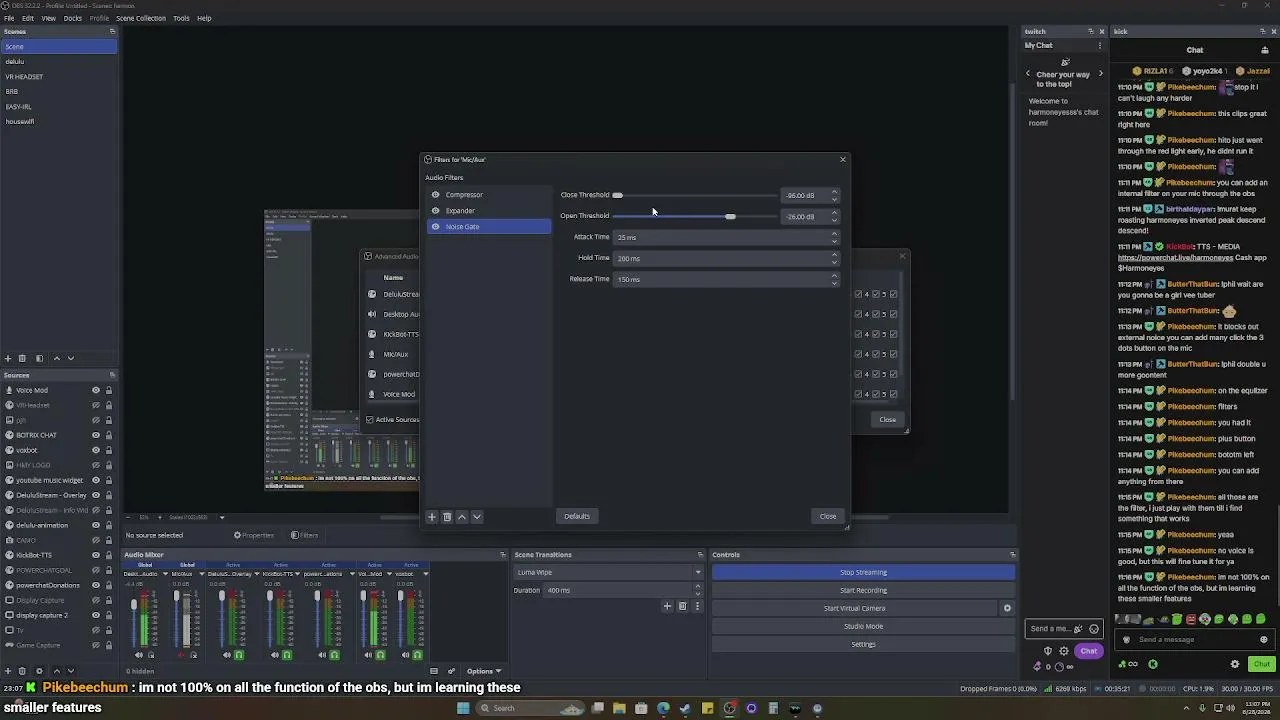Add a new scene with plus icon
Viewport: 1280px width, 720px height.
tap(8, 358)
